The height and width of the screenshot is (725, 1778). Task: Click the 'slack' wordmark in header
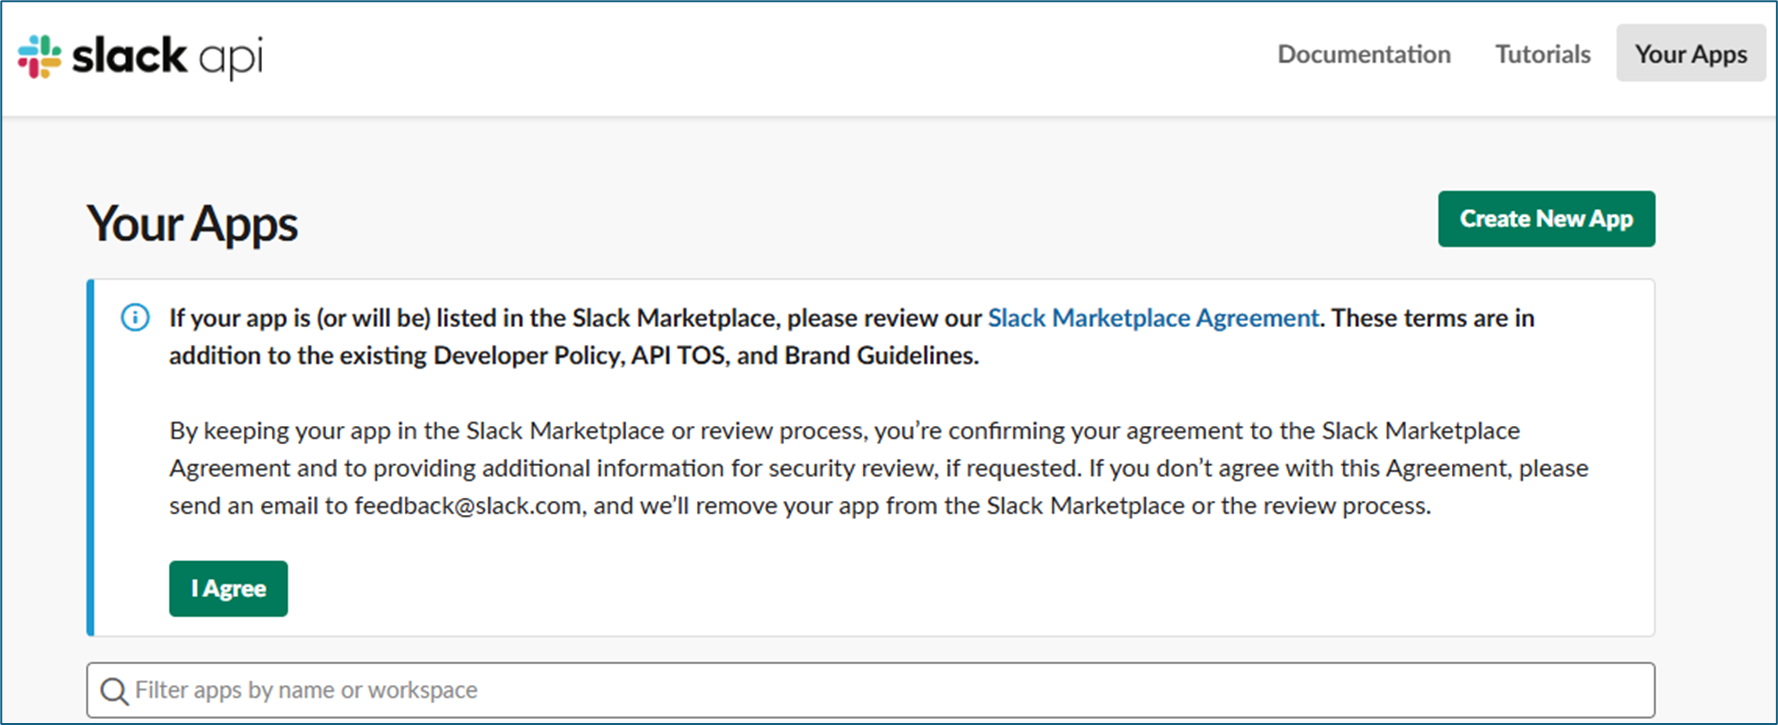click(129, 55)
